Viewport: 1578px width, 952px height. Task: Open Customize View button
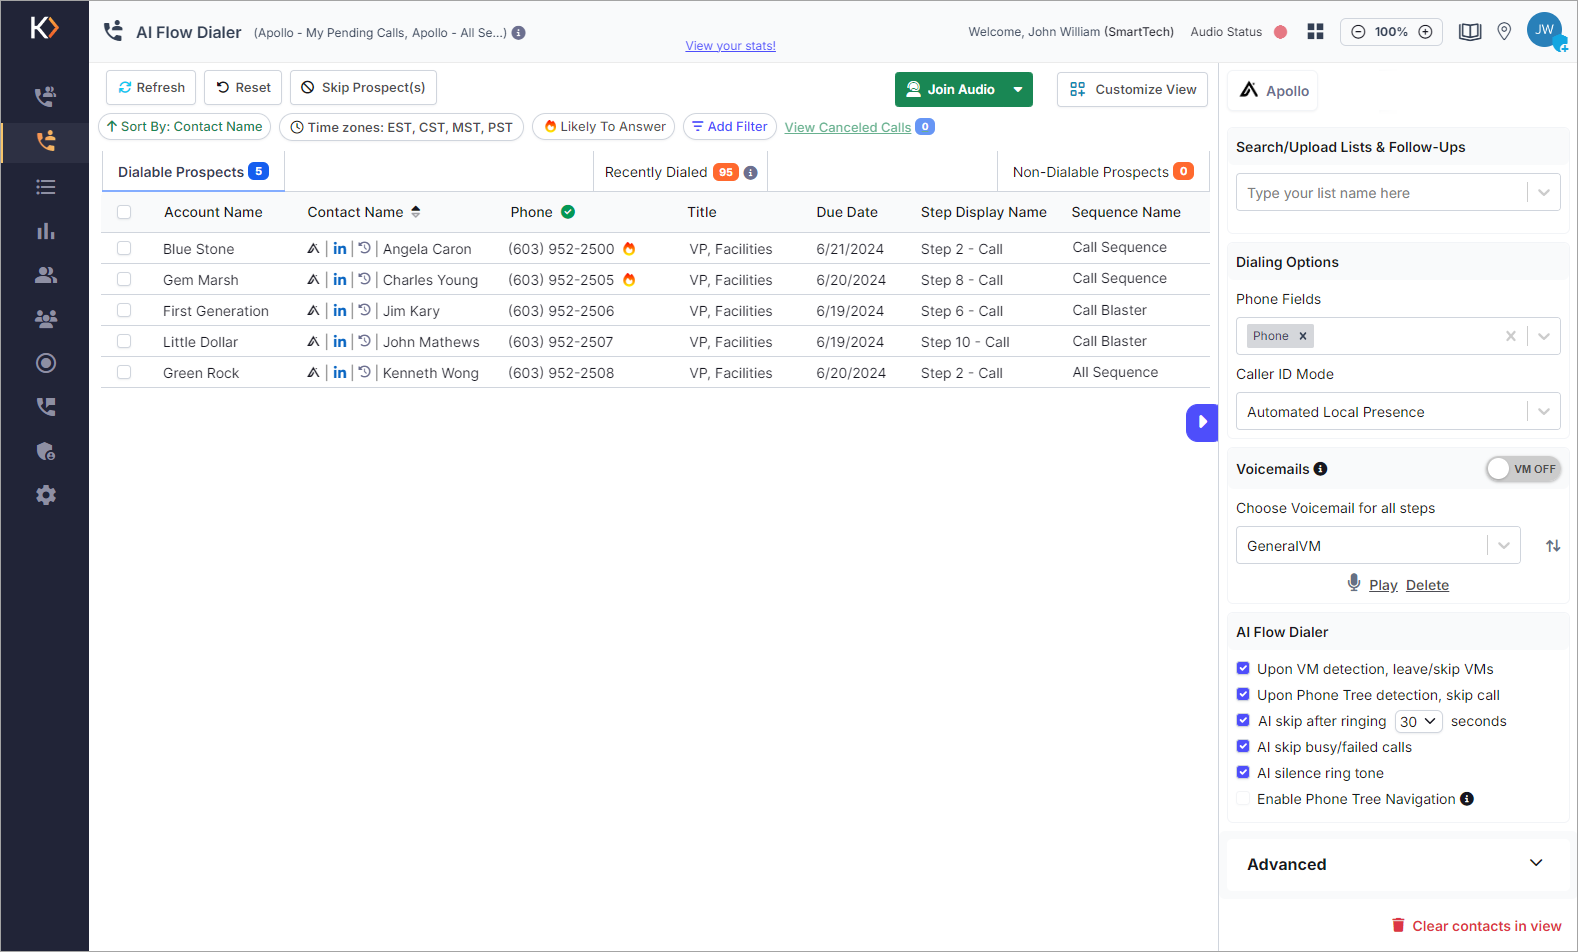[x=1133, y=90]
